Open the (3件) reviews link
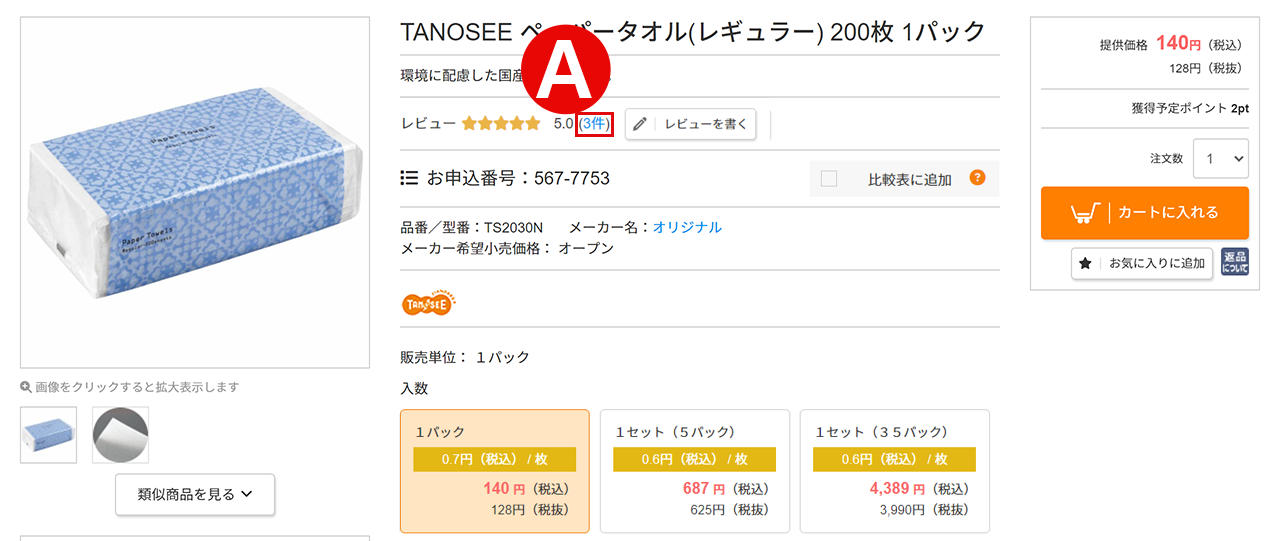The width and height of the screenshot is (1280, 541). [594, 124]
